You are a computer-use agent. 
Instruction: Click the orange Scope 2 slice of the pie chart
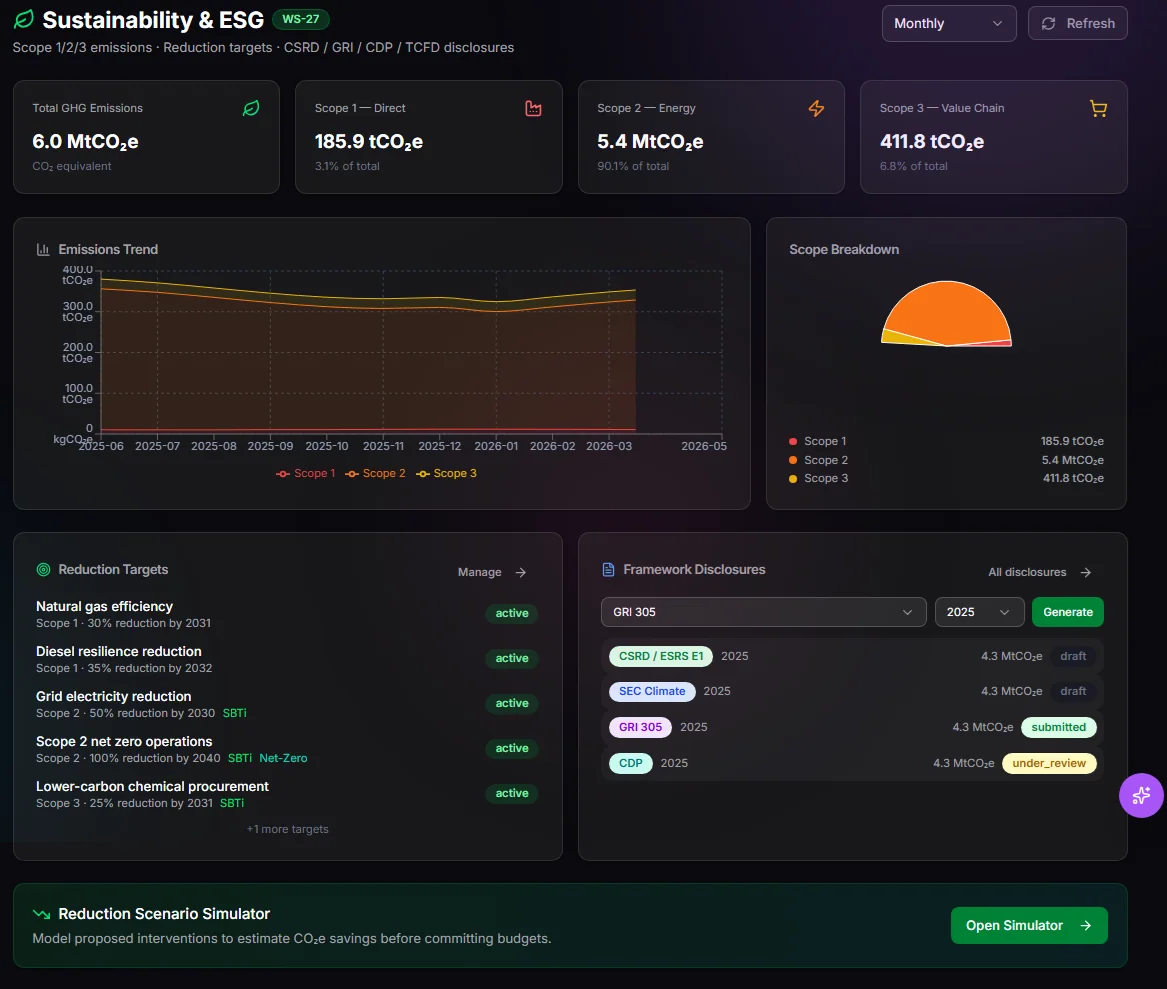[x=948, y=311]
